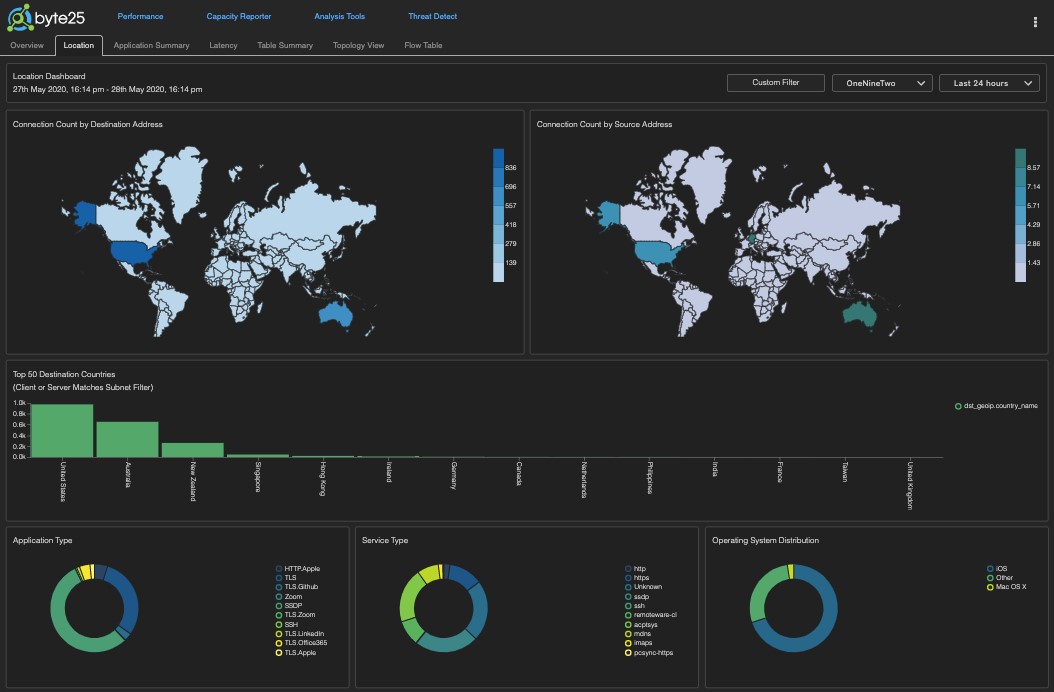Toggle the Zoom application legend entry
The image size is (1054, 692).
point(279,597)
